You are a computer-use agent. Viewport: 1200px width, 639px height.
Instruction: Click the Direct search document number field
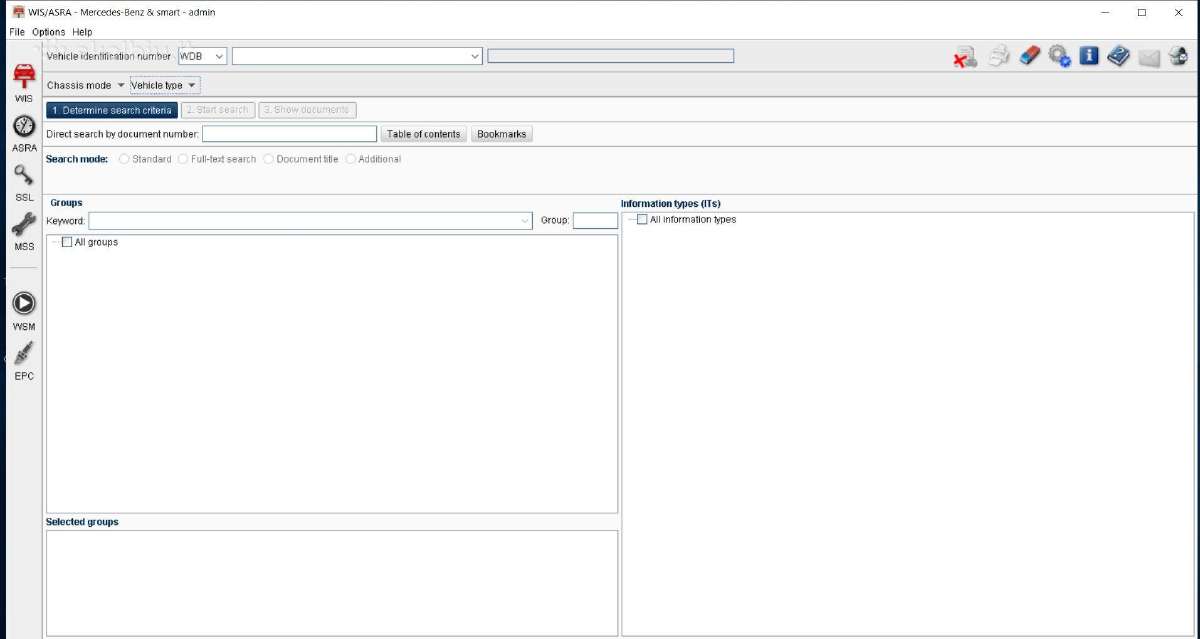coord(289,134)
